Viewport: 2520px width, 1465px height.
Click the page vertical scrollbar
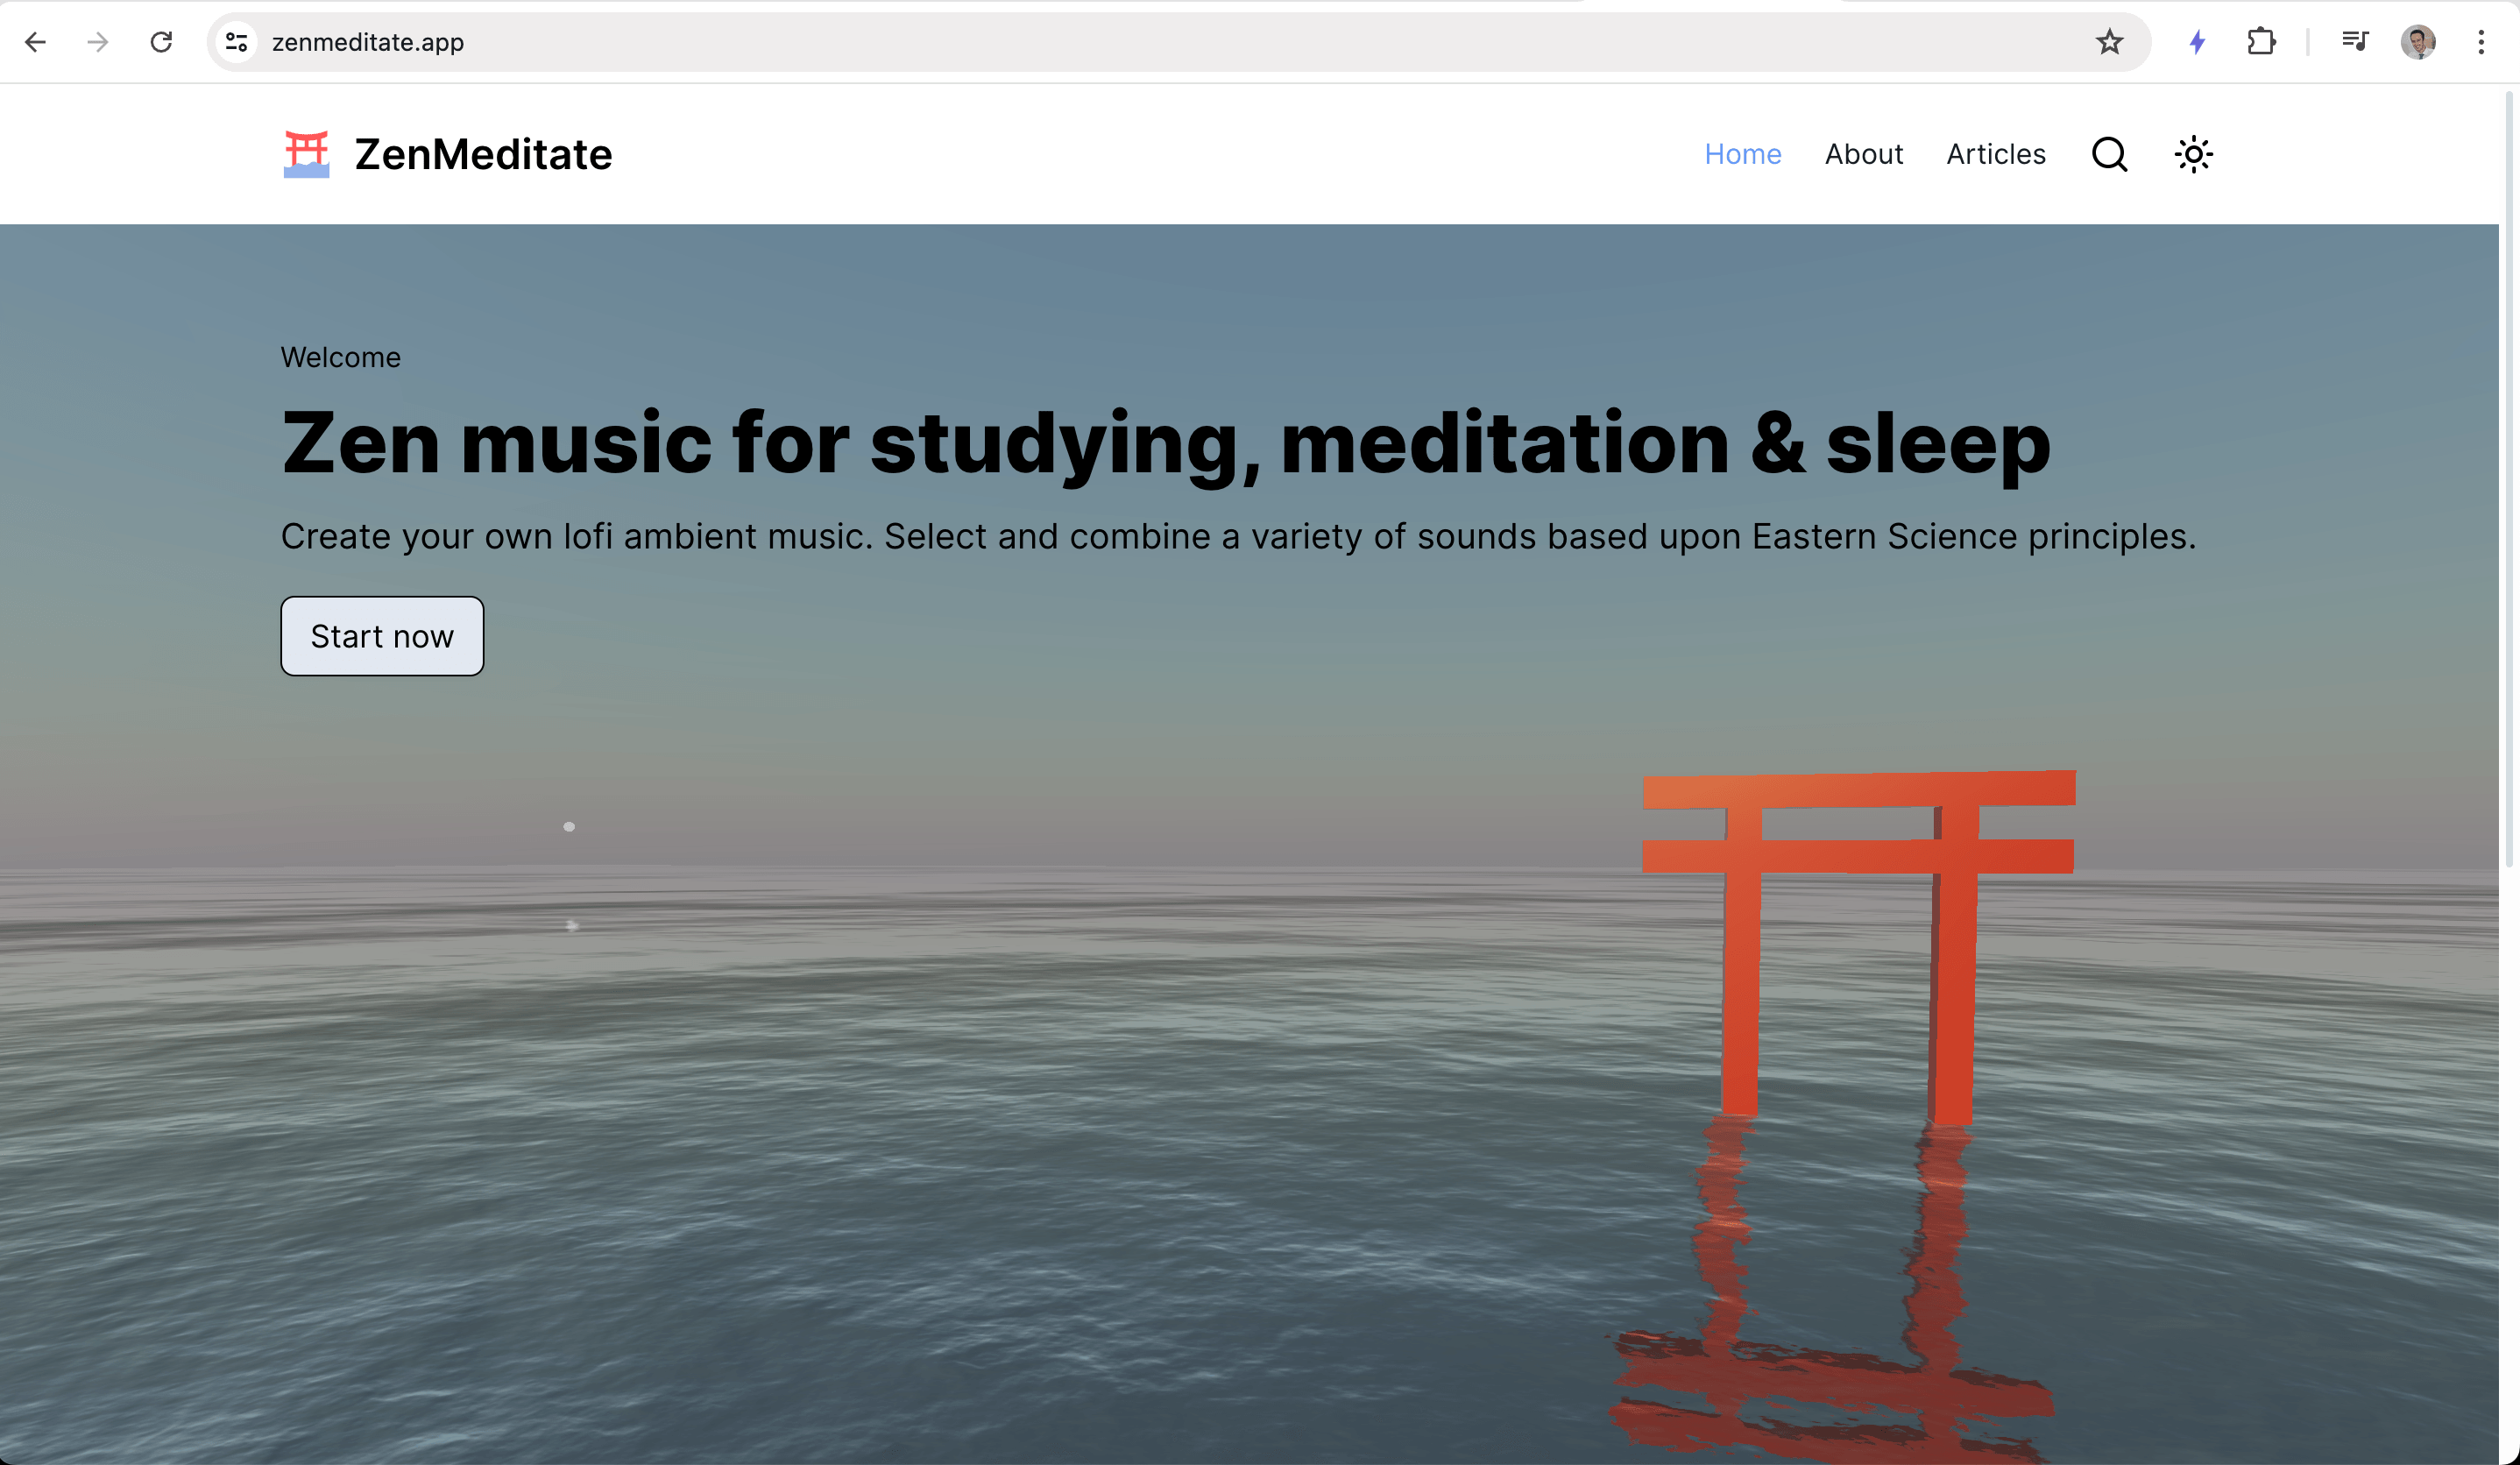click(x=2509, y=480)
